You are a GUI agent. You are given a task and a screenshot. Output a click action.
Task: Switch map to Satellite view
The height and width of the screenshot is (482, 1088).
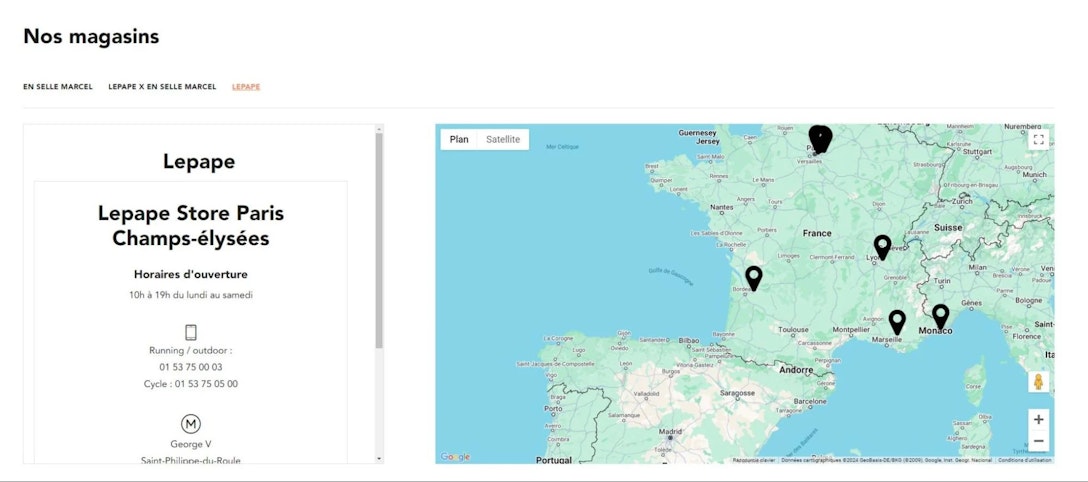pos(503,139)
